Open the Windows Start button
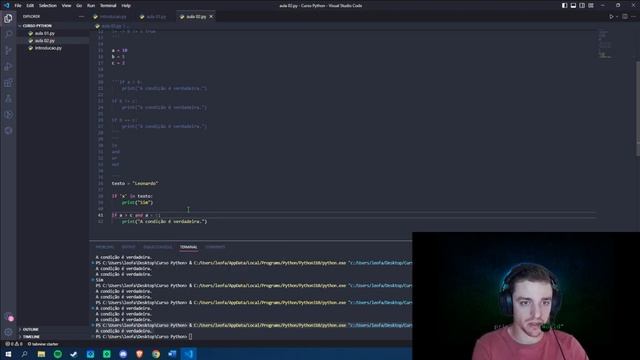This screenshot has width=640, height=360. click(8, 354)
